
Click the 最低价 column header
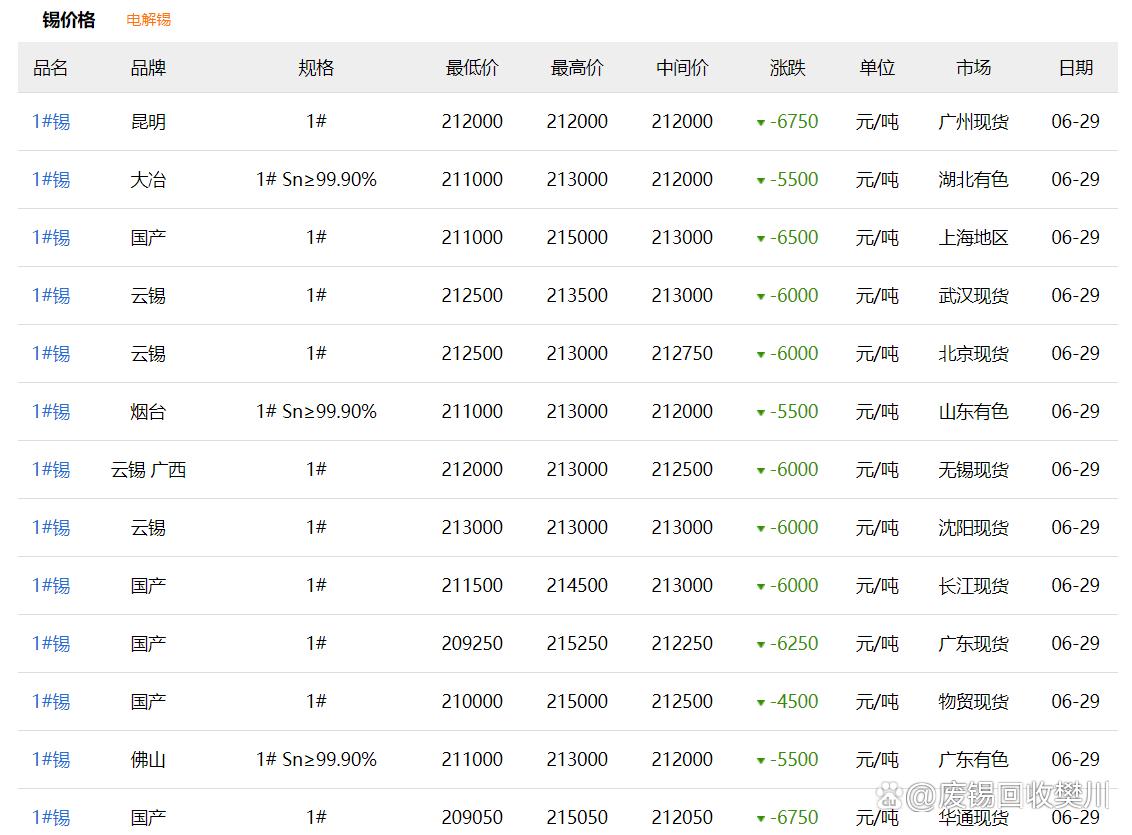coord(472,68)
